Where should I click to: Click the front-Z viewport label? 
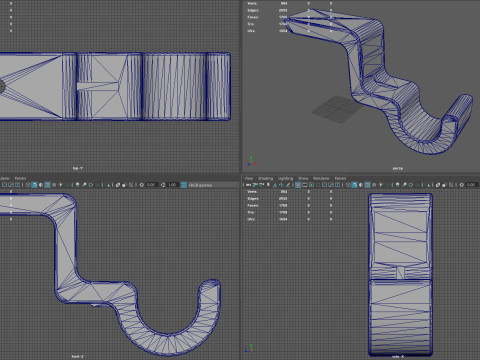point(78,356)
